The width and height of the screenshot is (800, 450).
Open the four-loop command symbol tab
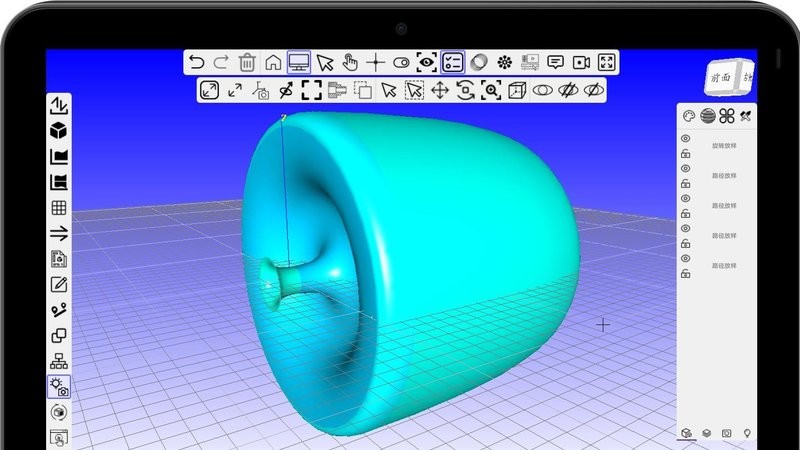pyautogui.click(x=727, y=116)
